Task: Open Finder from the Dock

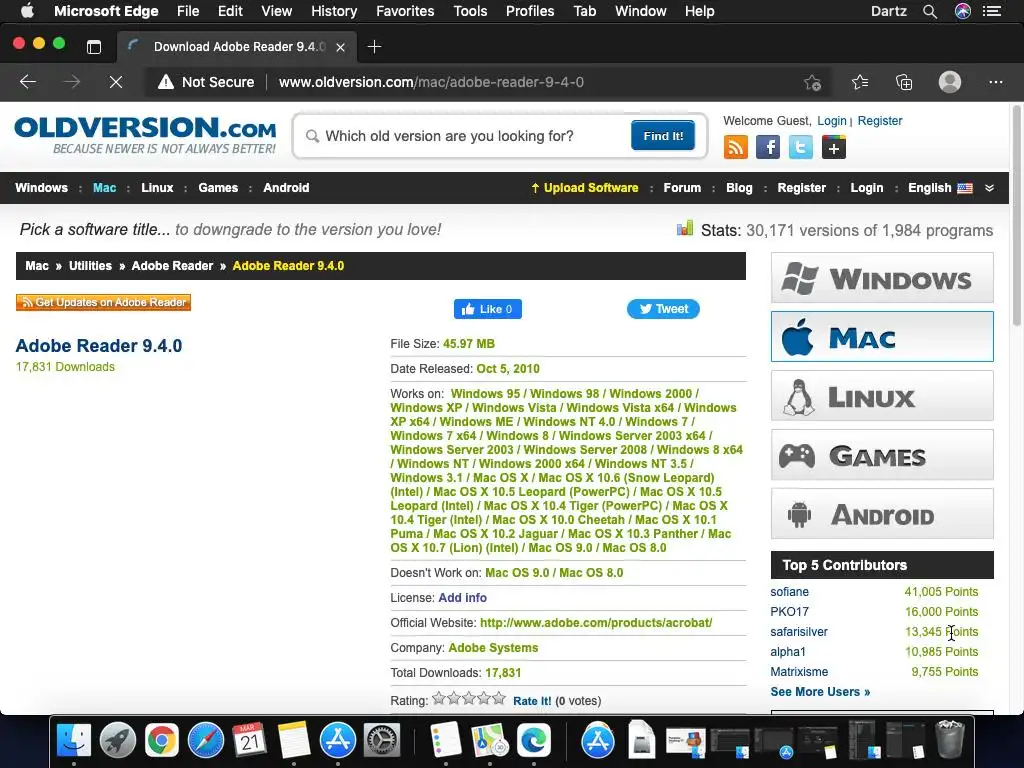Action: pyautogui.click(x=74, y=741)
